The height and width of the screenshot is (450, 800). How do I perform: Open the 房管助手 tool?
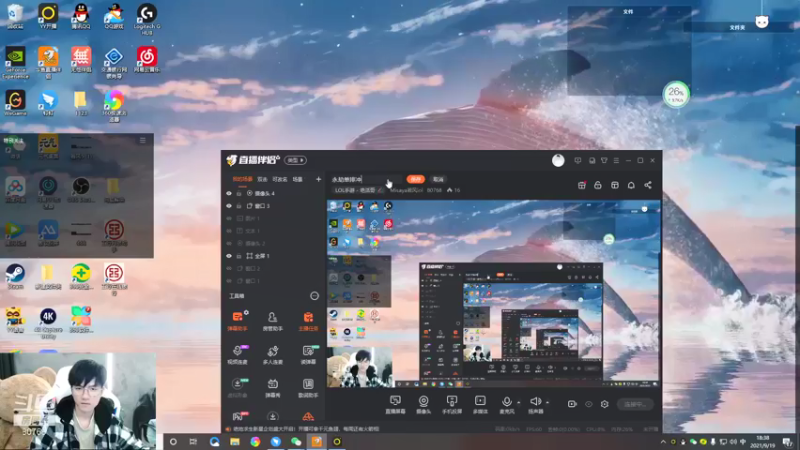(272, 321)
